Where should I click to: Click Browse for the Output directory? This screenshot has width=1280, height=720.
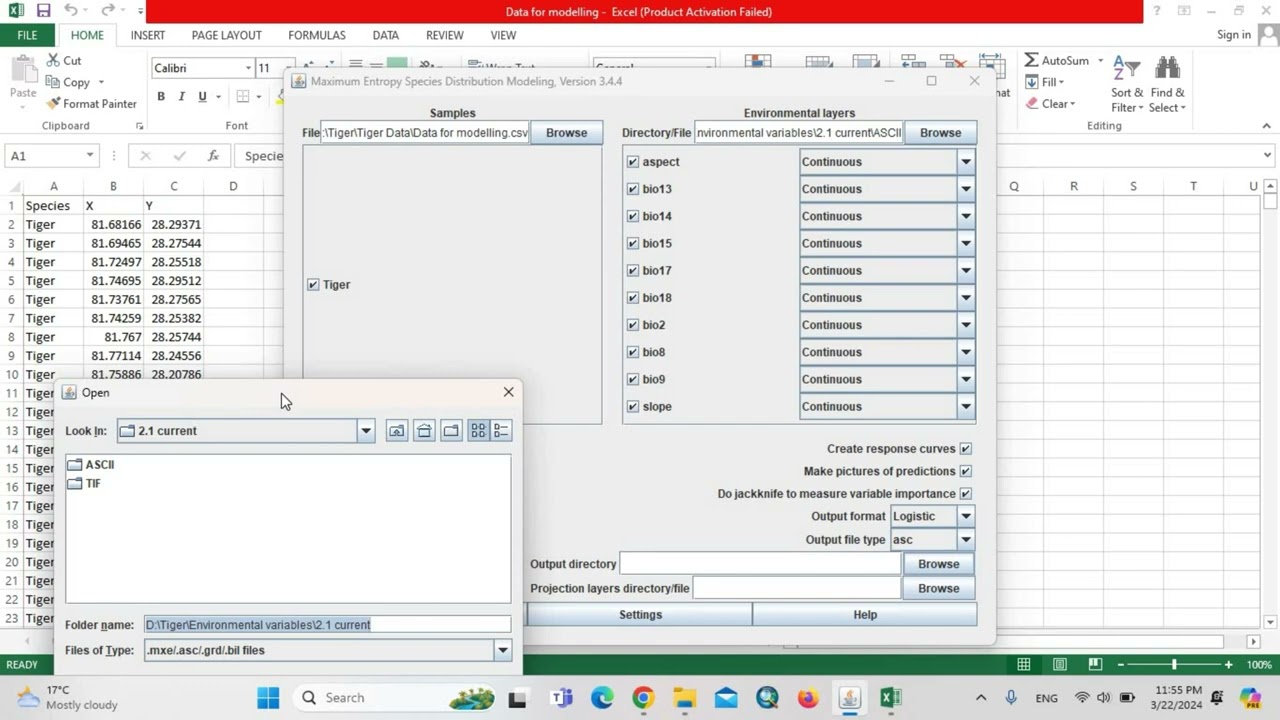click(938, 564)
